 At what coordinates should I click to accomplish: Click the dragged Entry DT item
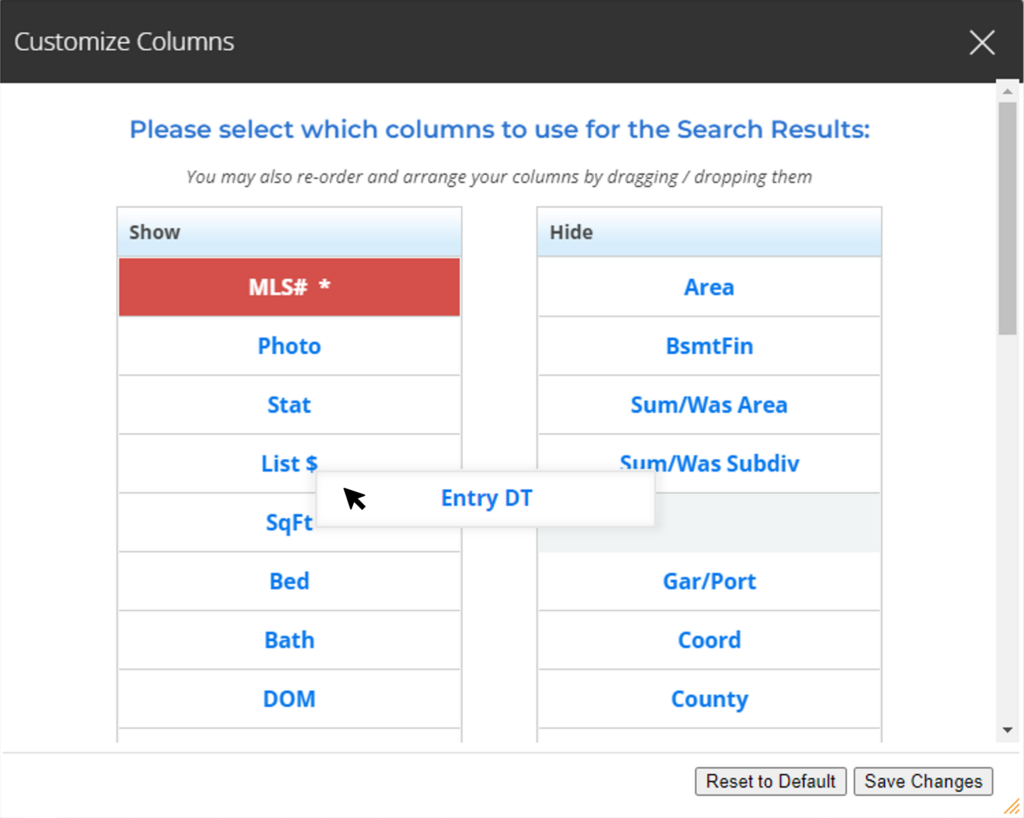[486, 498]
